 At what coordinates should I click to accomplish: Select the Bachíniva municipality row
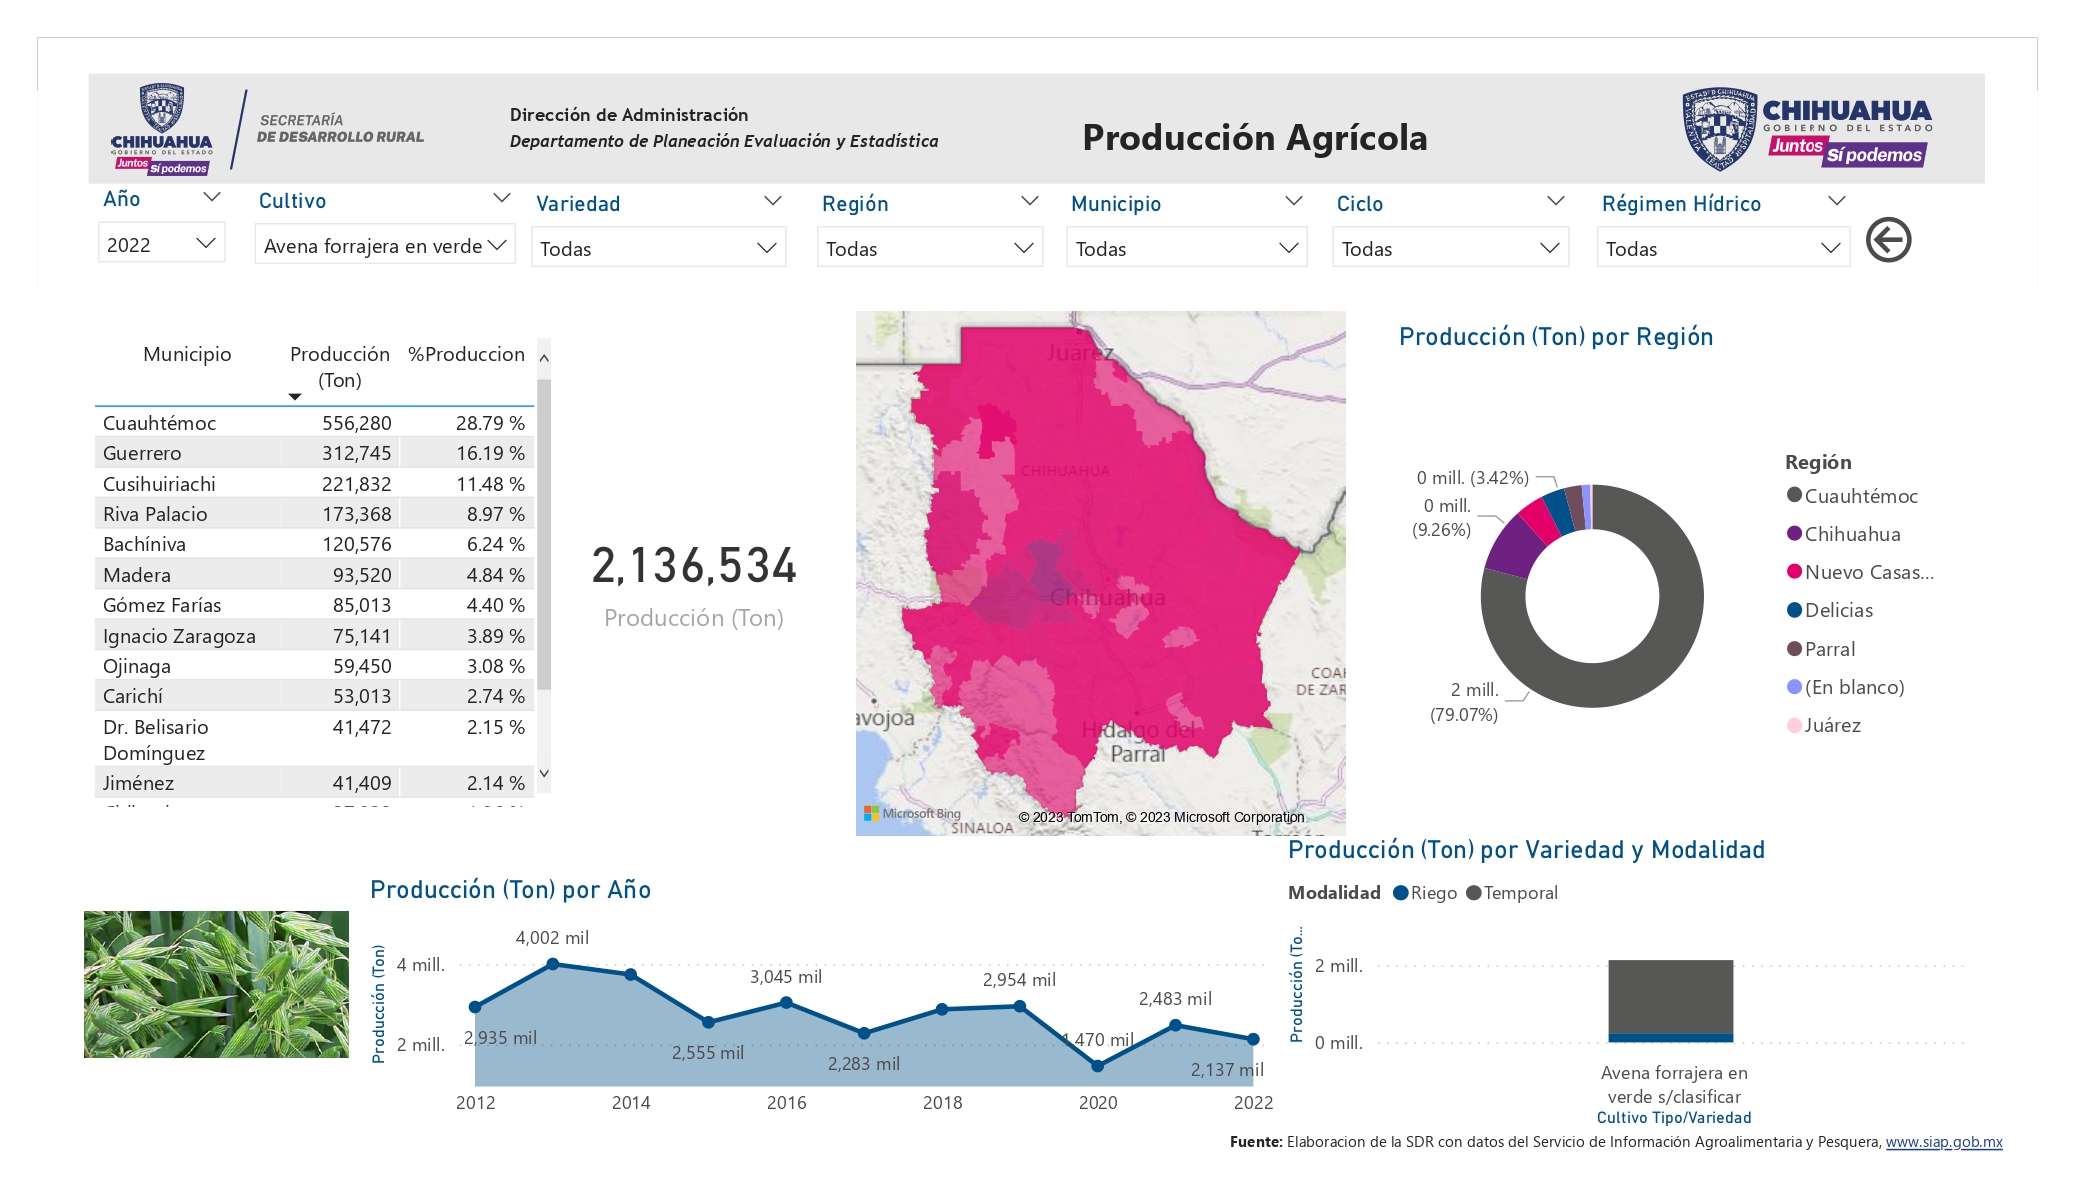tap(314, 544)
